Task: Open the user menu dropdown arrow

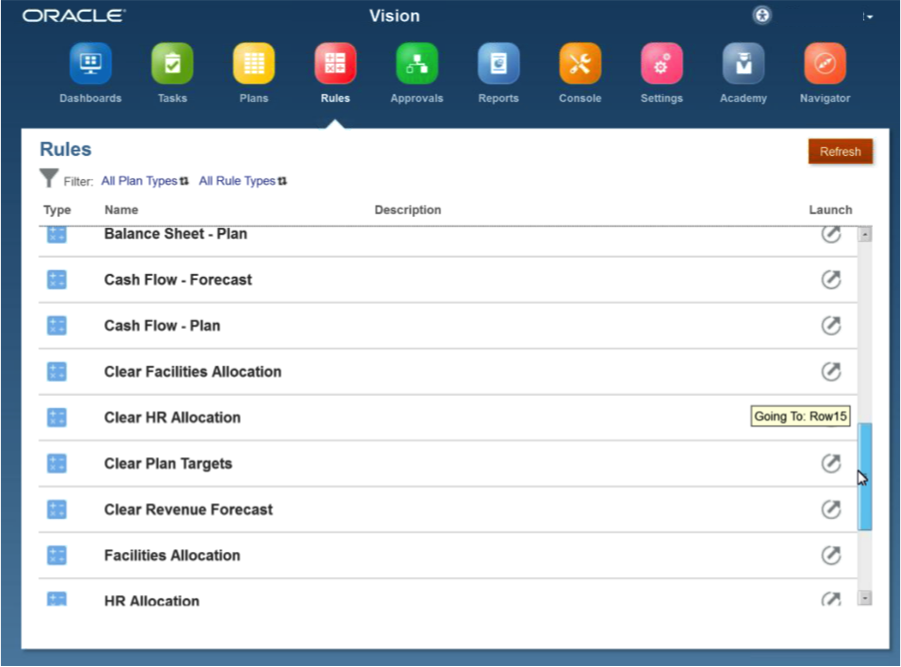Action: (868, 17)
